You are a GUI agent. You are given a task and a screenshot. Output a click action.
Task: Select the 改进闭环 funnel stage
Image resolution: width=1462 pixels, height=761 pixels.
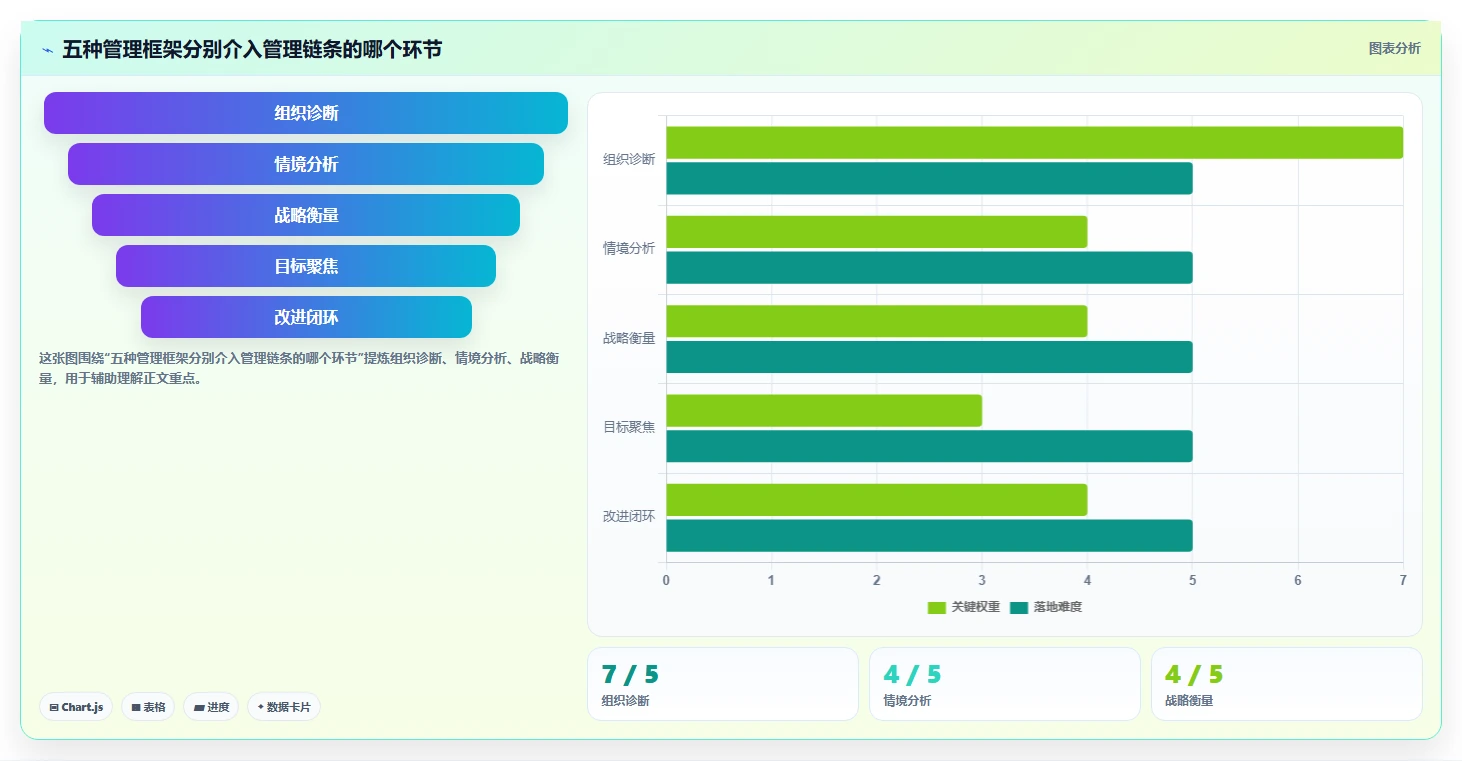pos(306,317)
